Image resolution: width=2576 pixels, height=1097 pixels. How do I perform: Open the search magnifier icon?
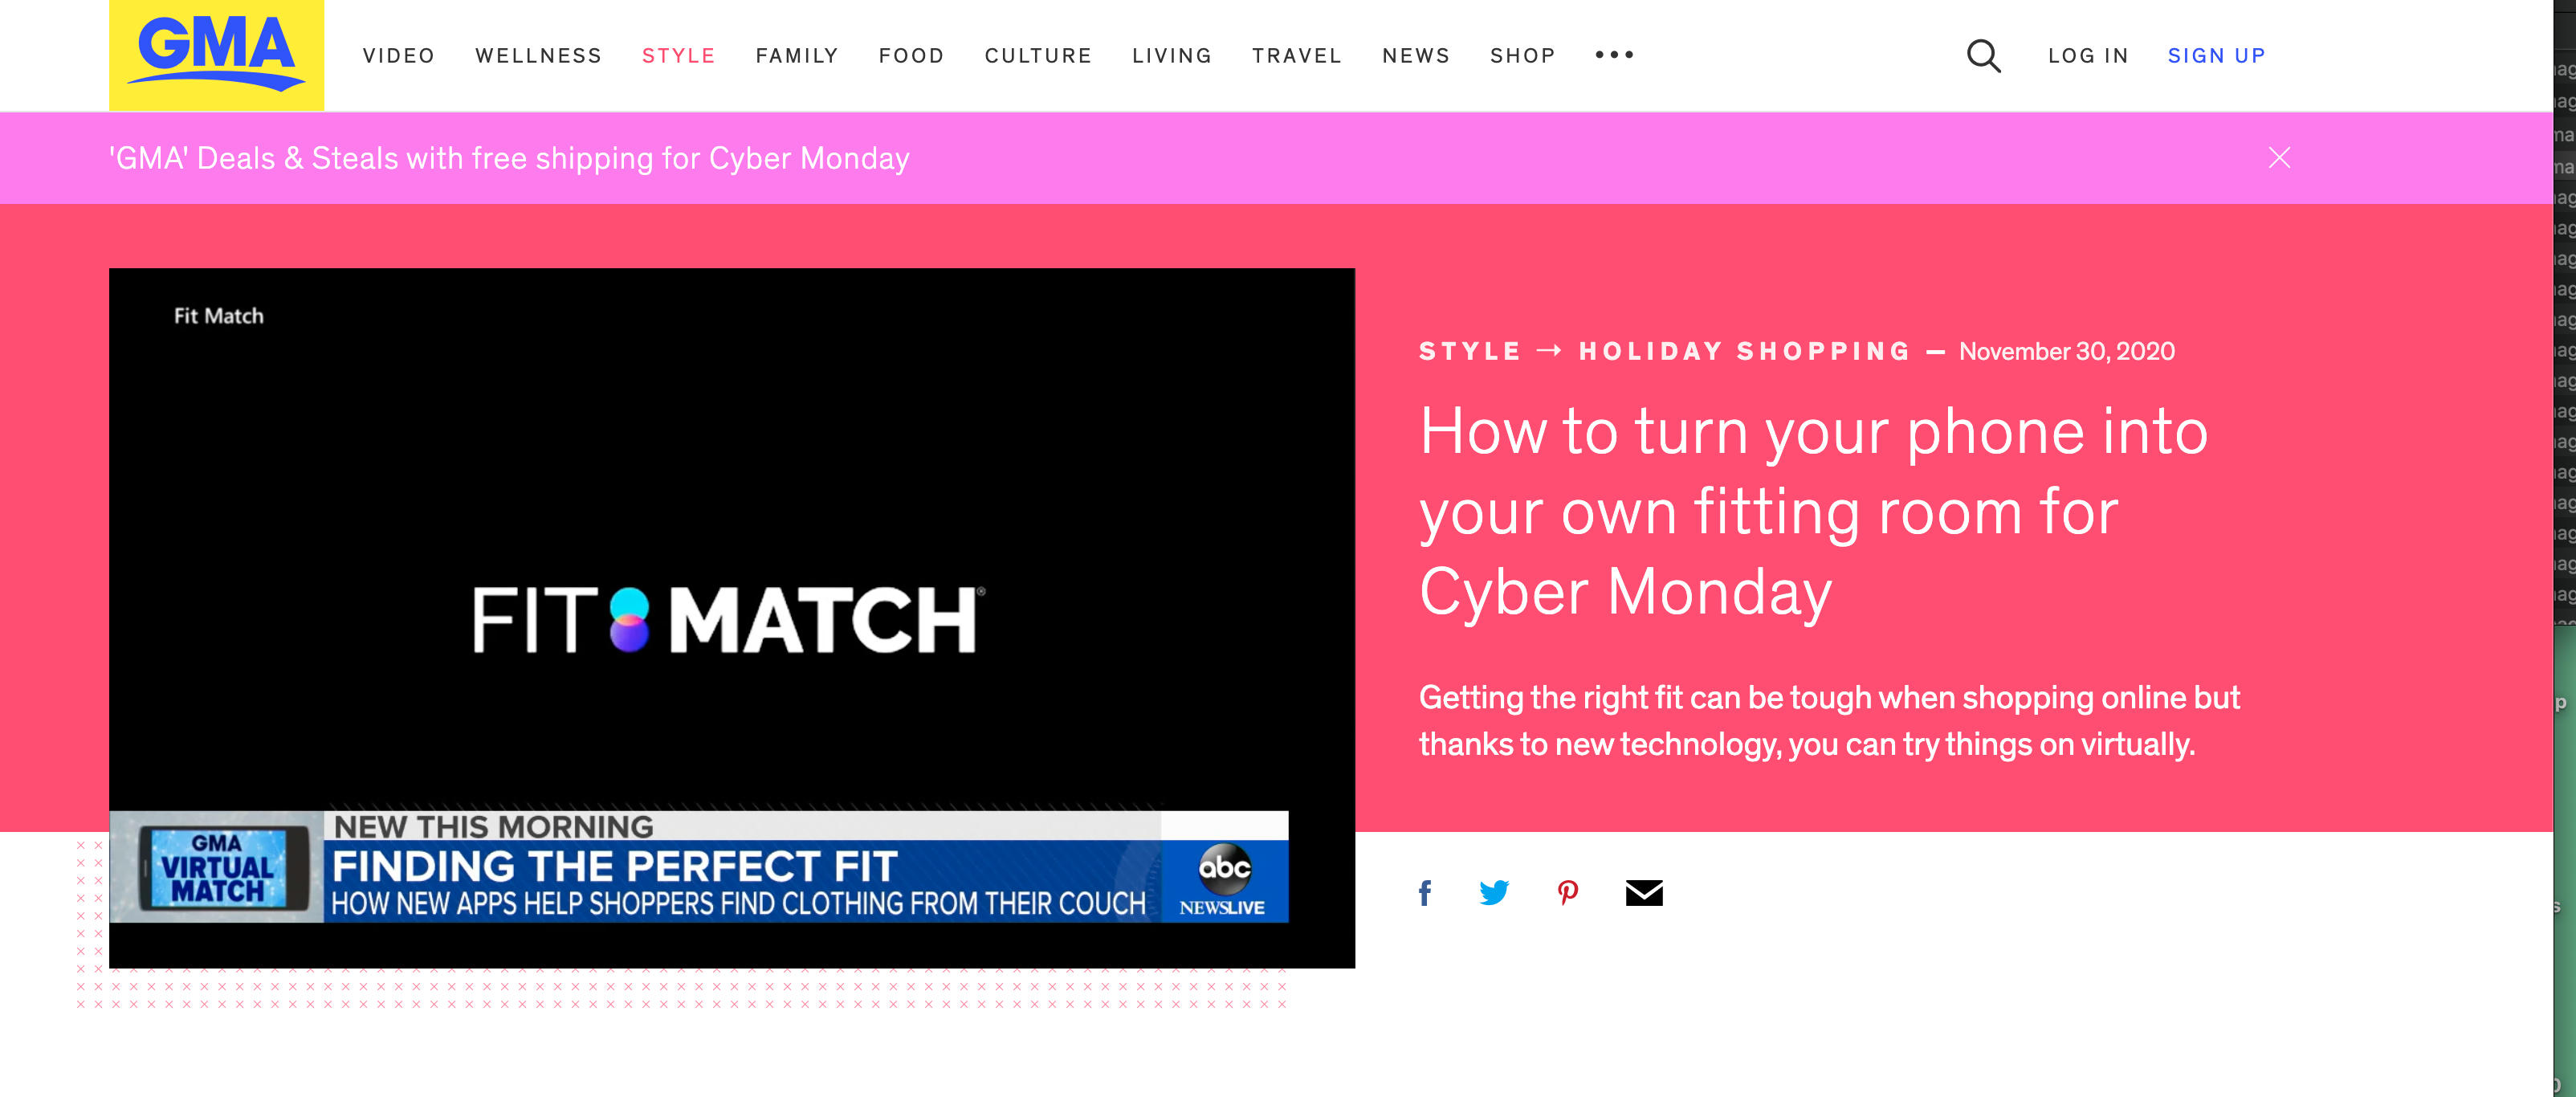[1983, 56]
